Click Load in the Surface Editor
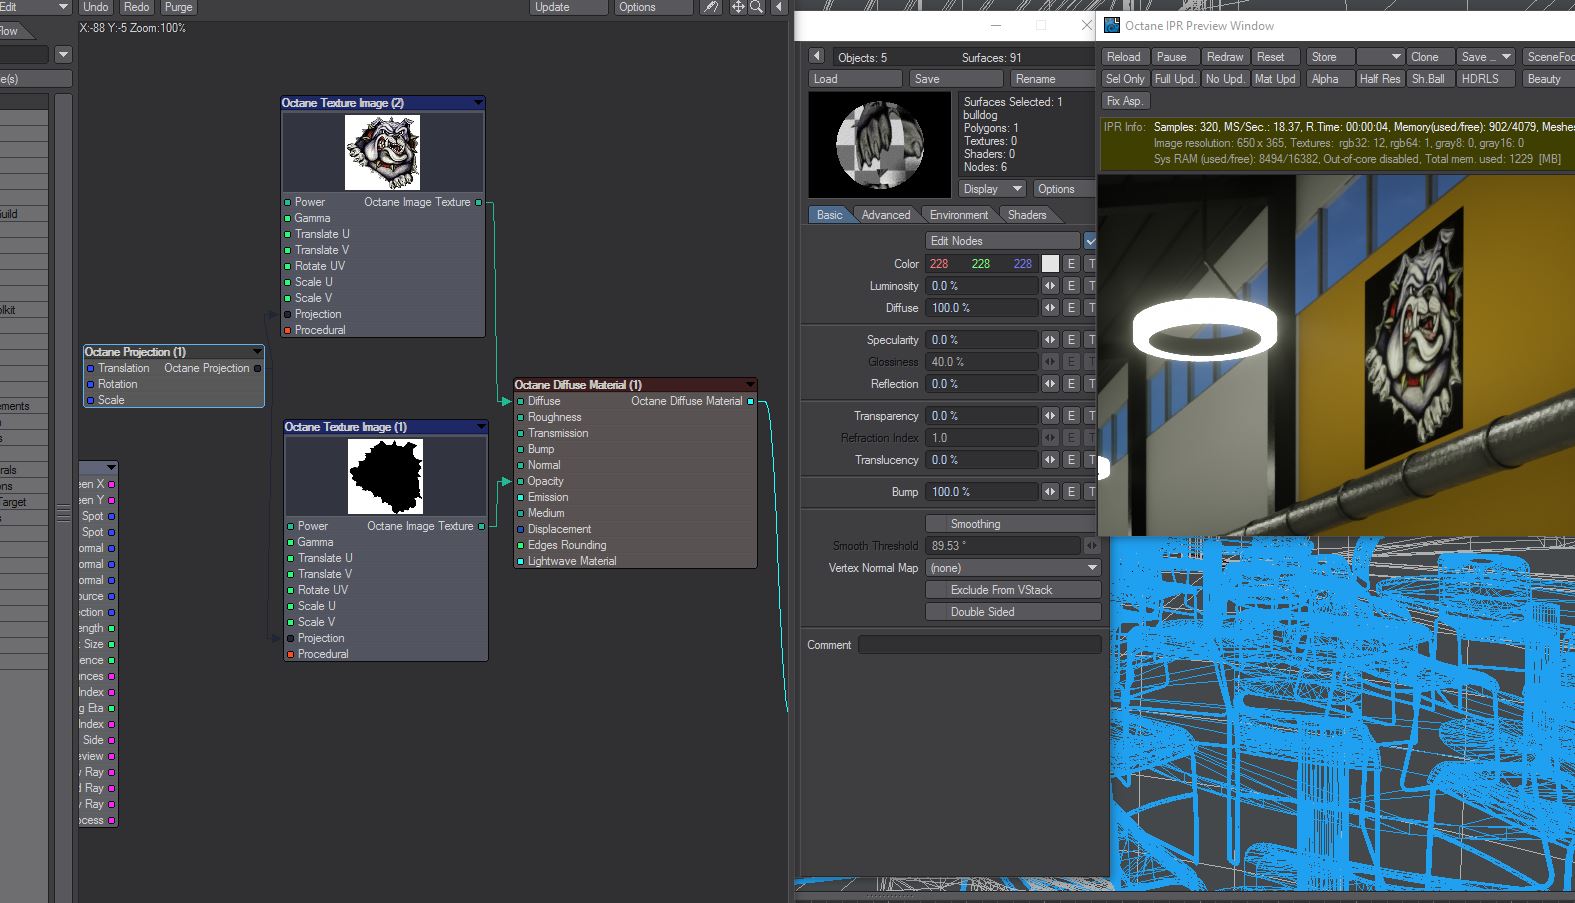The height and width of the screenshot is (903, 1575). point(855,79)
